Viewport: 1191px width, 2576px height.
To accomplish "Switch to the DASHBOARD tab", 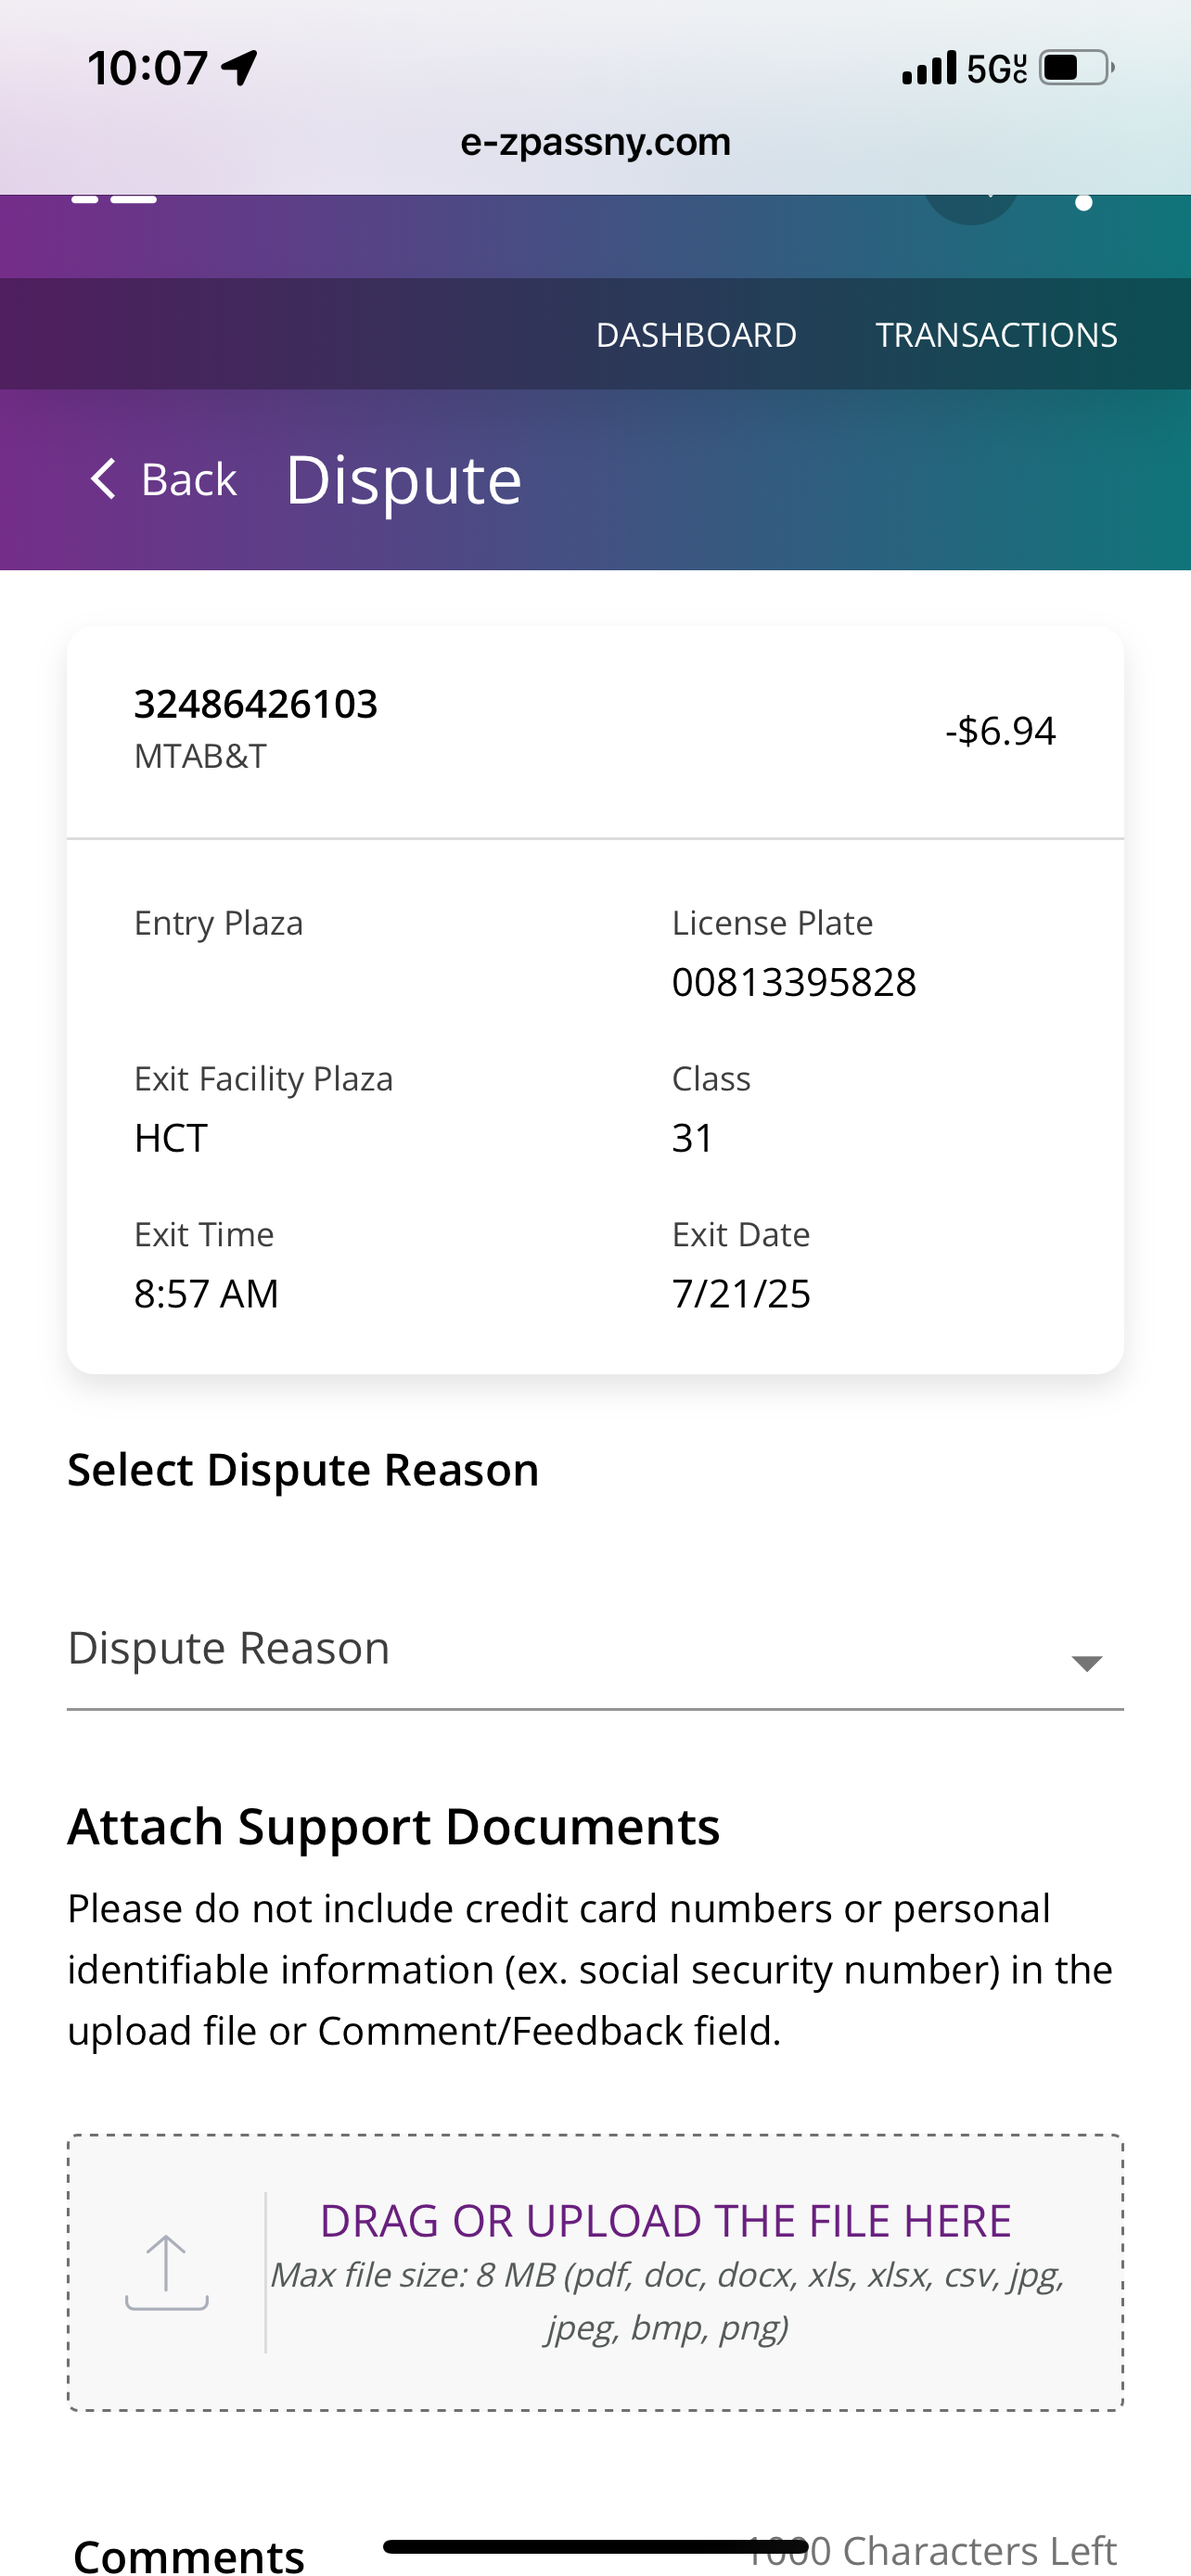I will click(696, 335).
